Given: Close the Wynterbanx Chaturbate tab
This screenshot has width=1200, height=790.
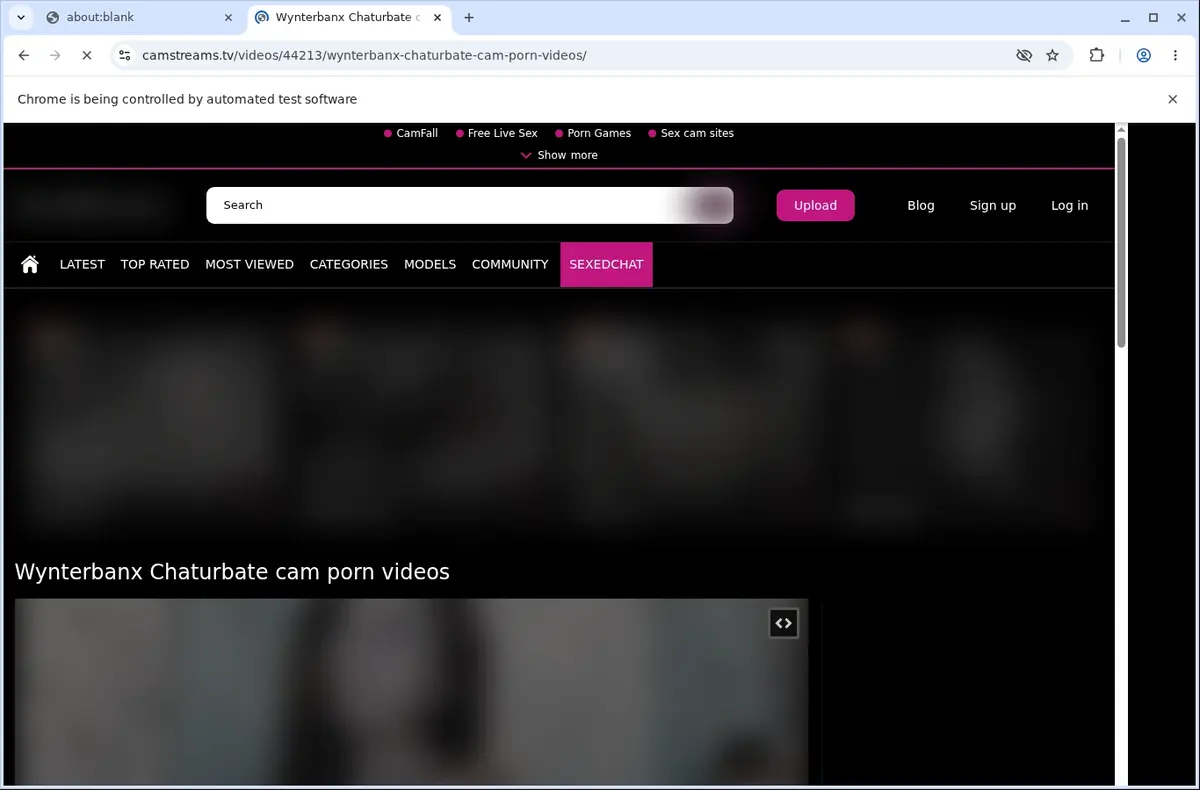Looking at the screenshot, I should click(x=437, y=17).
